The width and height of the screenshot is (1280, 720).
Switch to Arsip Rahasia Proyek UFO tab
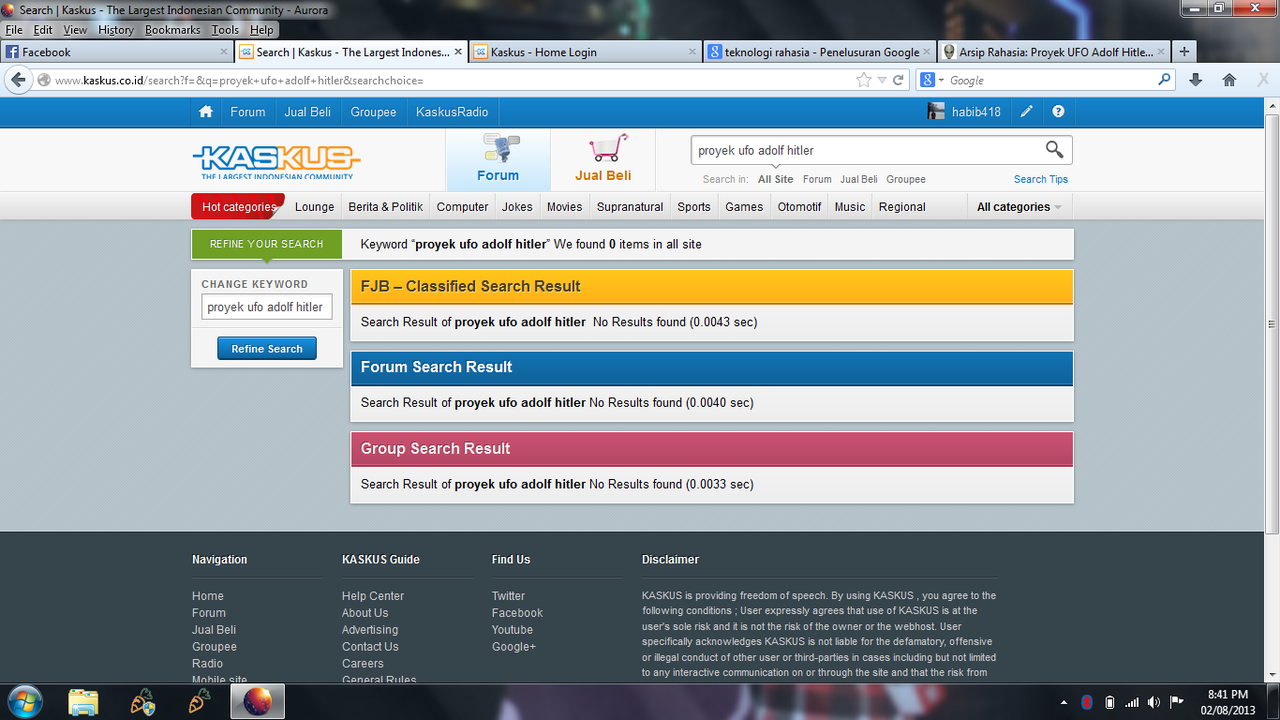(x=1052, y=52)
